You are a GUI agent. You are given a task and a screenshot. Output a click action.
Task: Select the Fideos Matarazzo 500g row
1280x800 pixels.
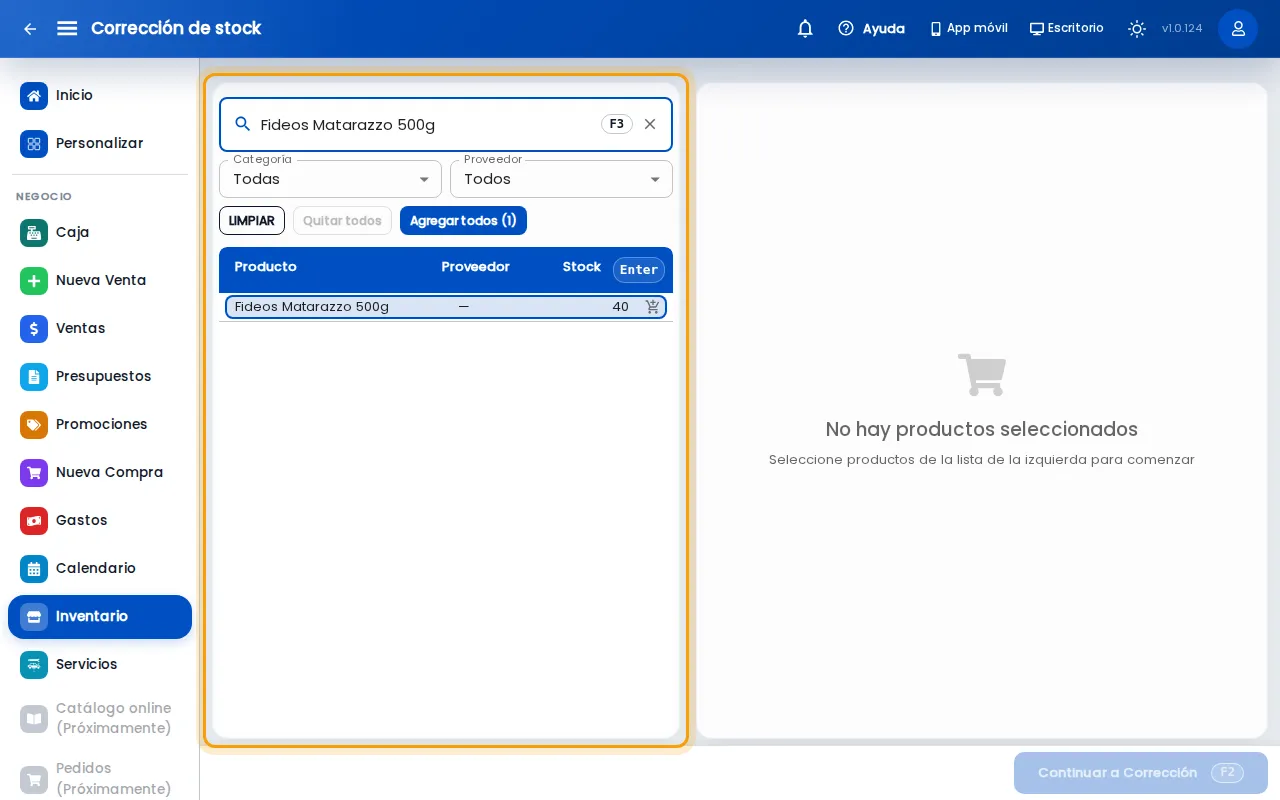click(446, 307)
